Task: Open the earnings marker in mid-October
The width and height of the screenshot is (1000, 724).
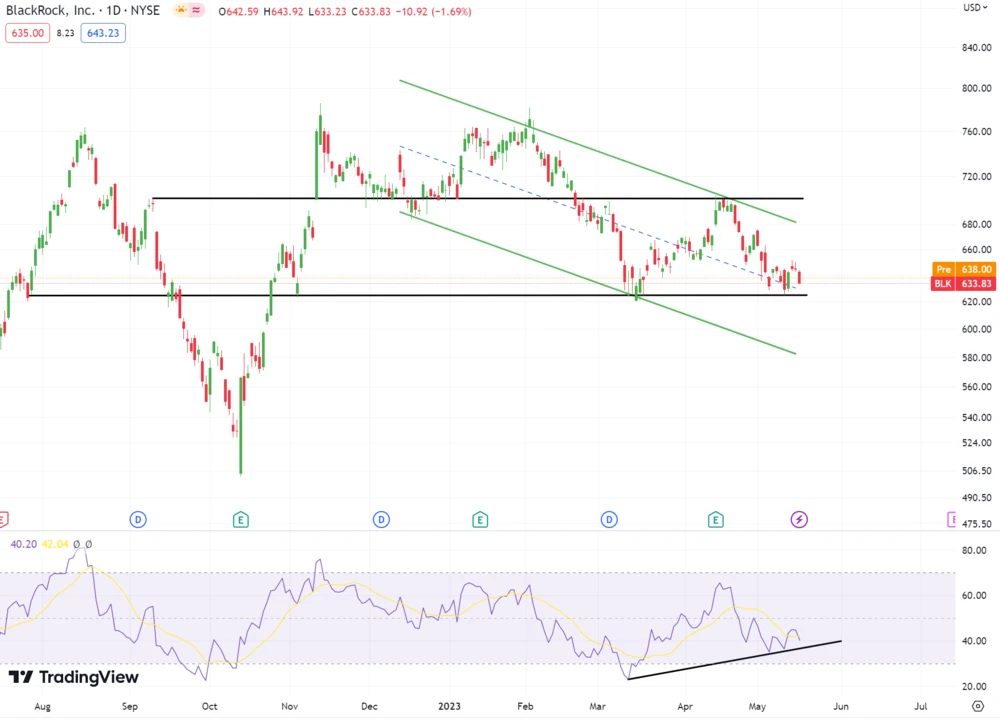Action: click(x=240, y=519)
